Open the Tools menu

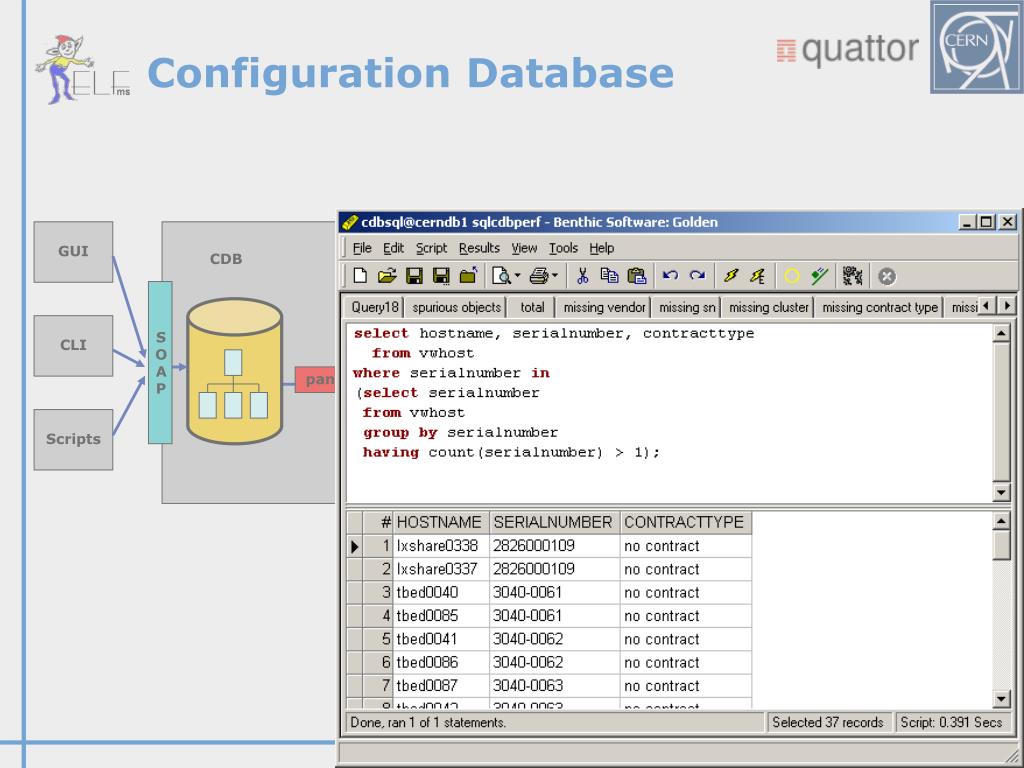click(563, 248)
